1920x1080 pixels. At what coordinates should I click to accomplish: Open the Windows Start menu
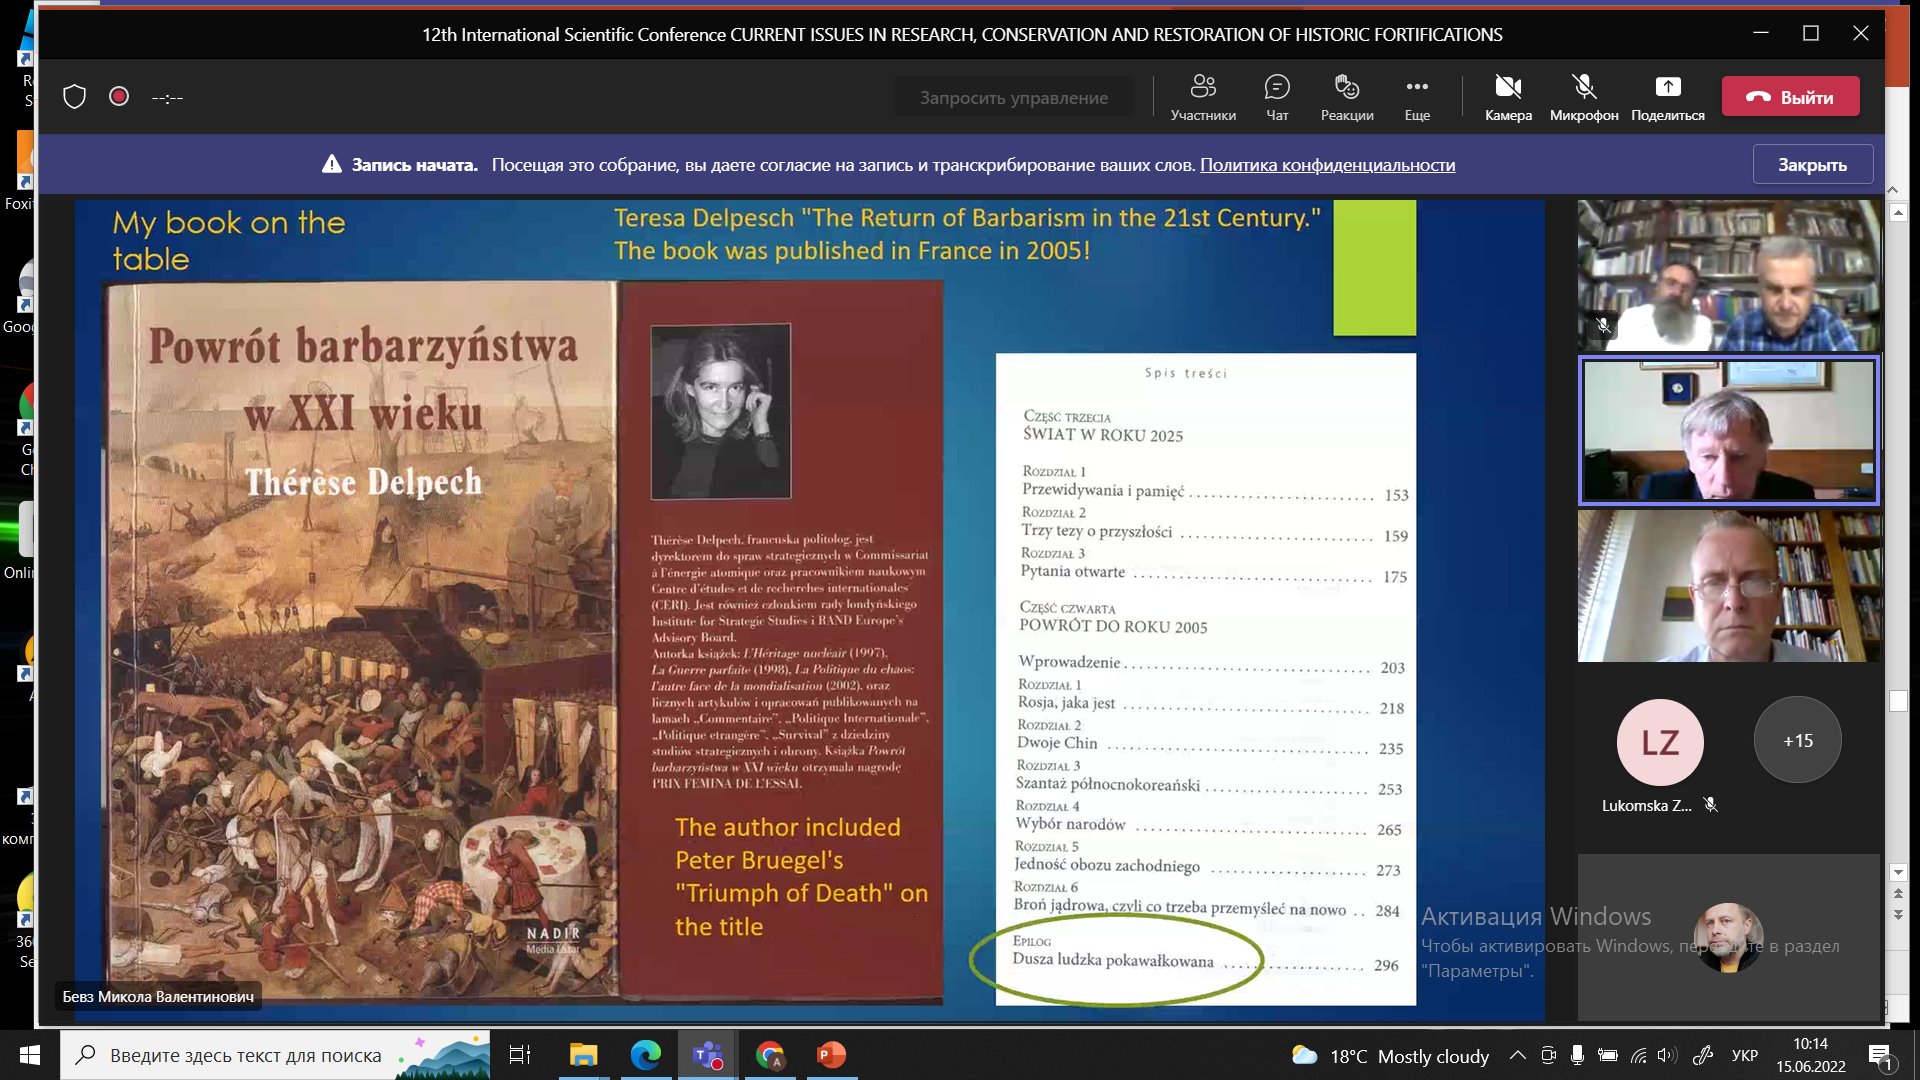click(29, 1055)
